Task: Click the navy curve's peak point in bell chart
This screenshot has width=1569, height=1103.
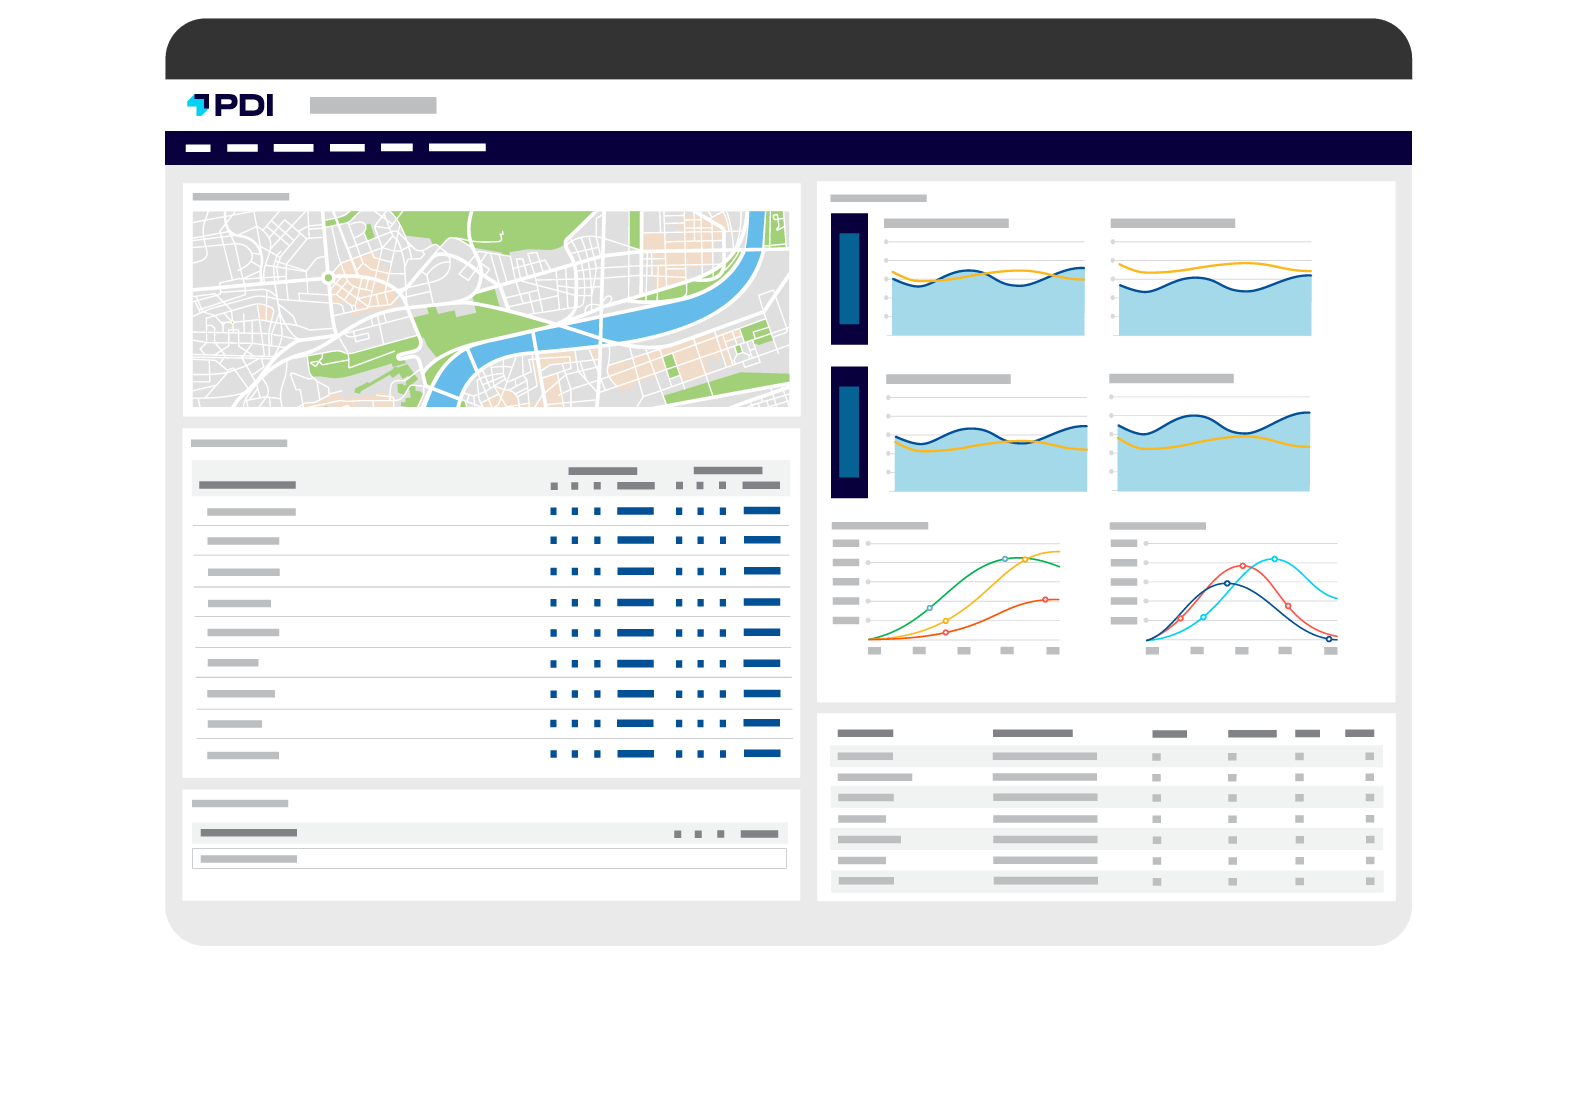Action: [x=1227, y=583]
